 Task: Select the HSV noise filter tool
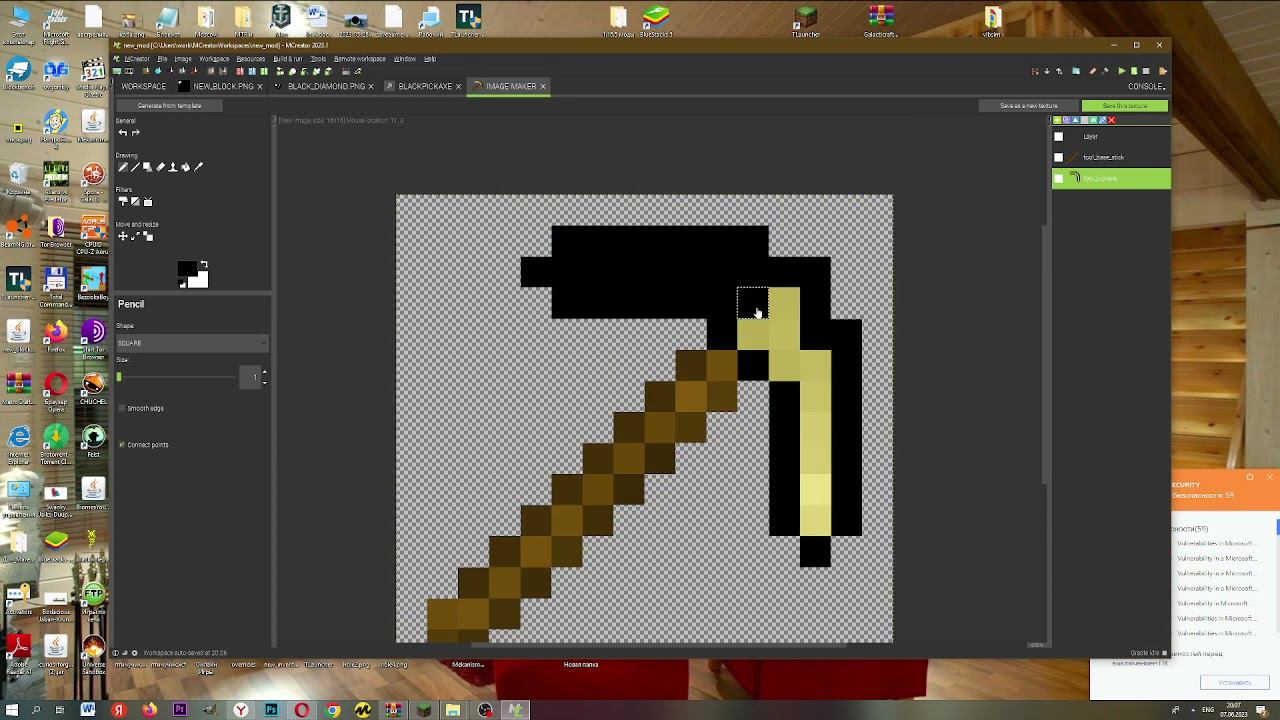(x=148, y=202)
